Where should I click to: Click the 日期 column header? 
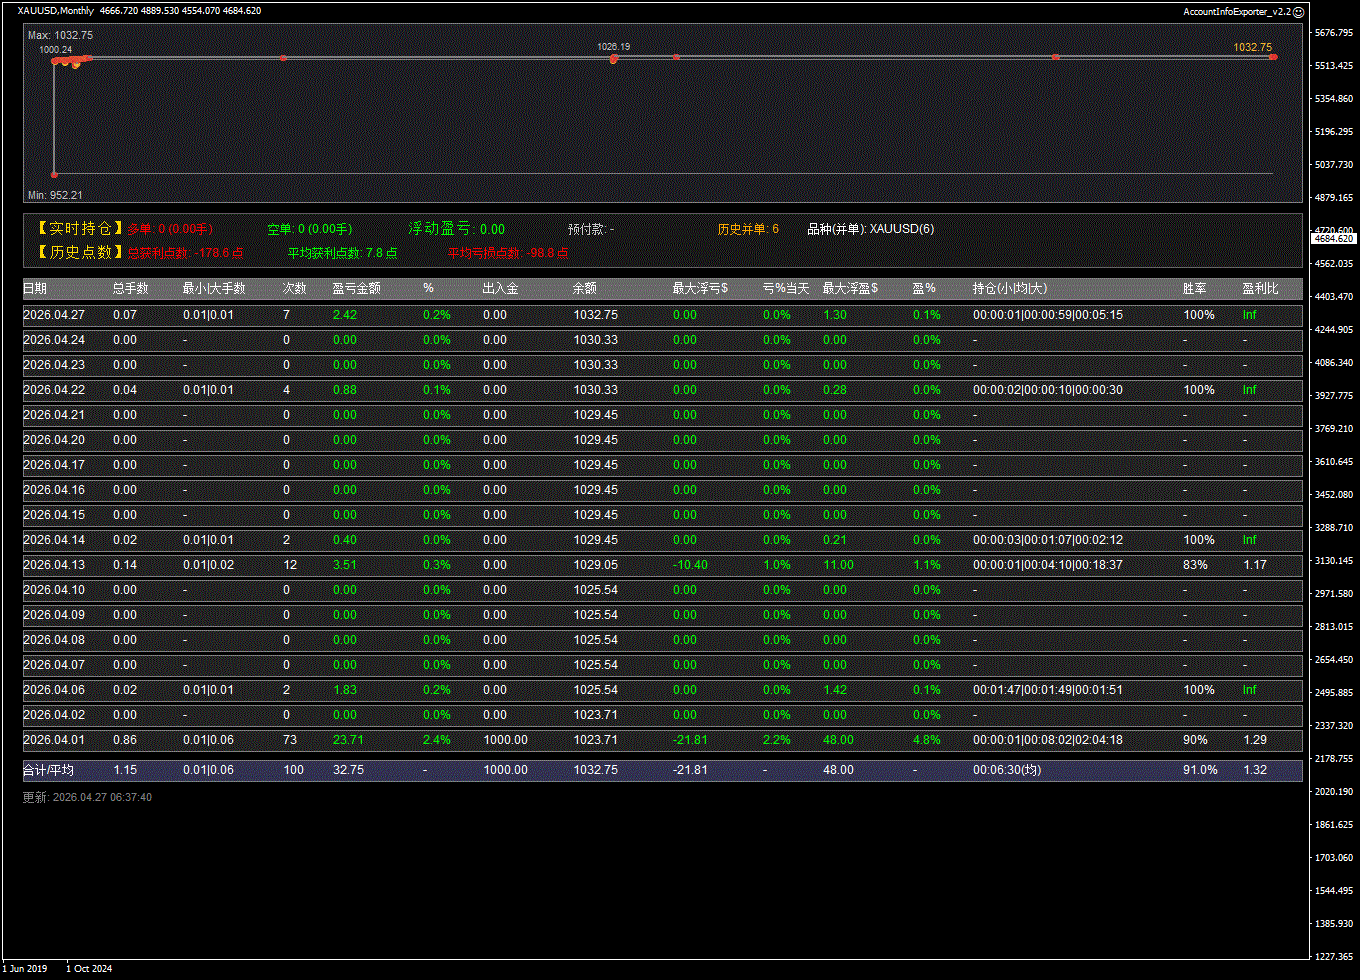[x=35, y=288]
